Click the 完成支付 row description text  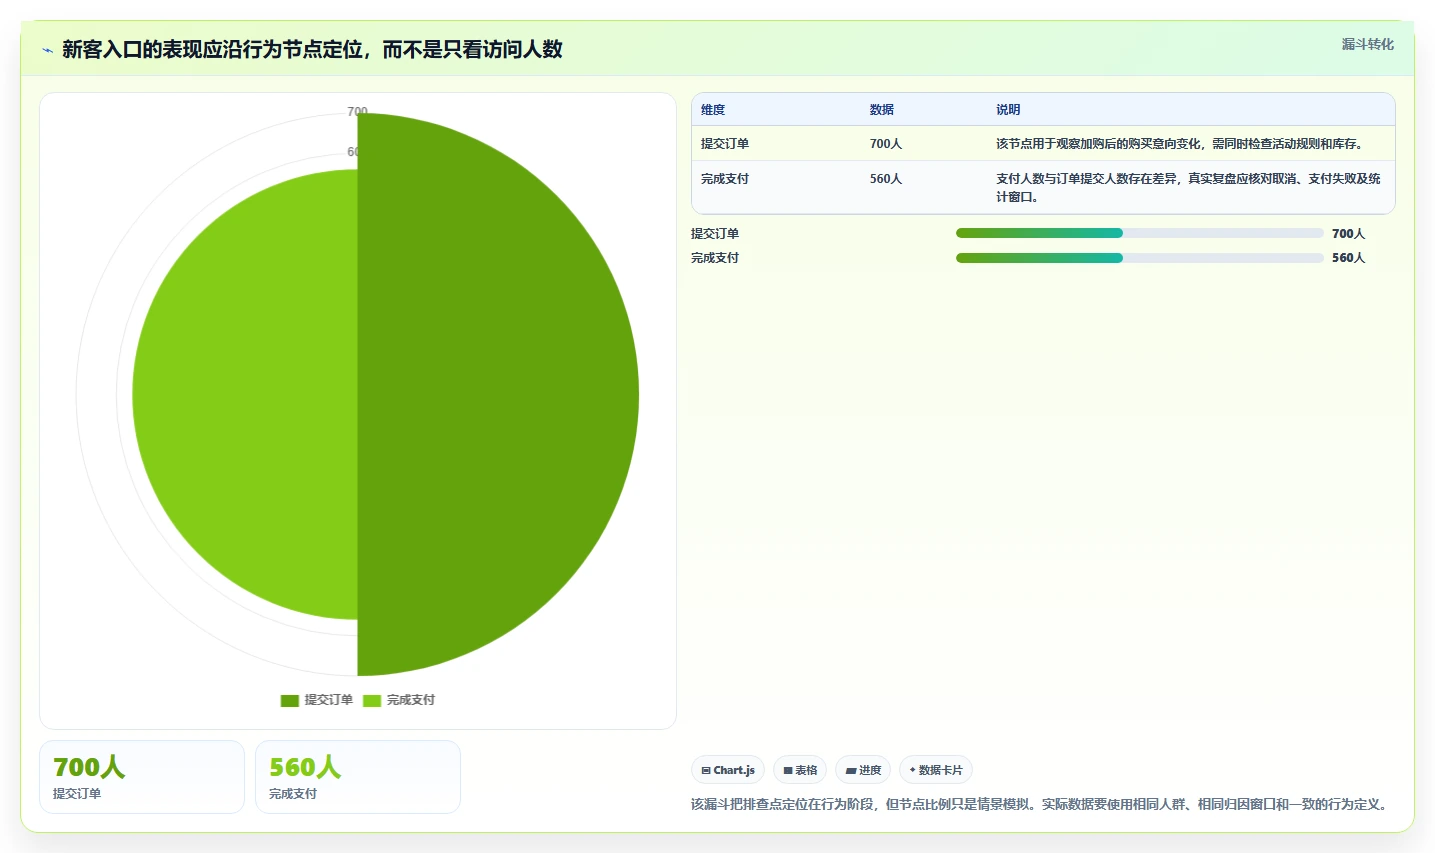[x=1188, y=188]
